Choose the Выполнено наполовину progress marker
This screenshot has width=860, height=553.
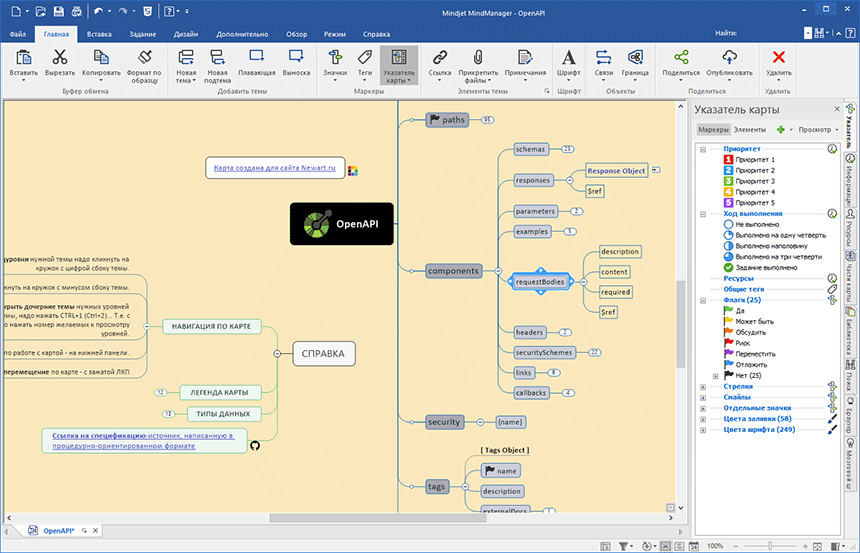[x=766, y=246]
